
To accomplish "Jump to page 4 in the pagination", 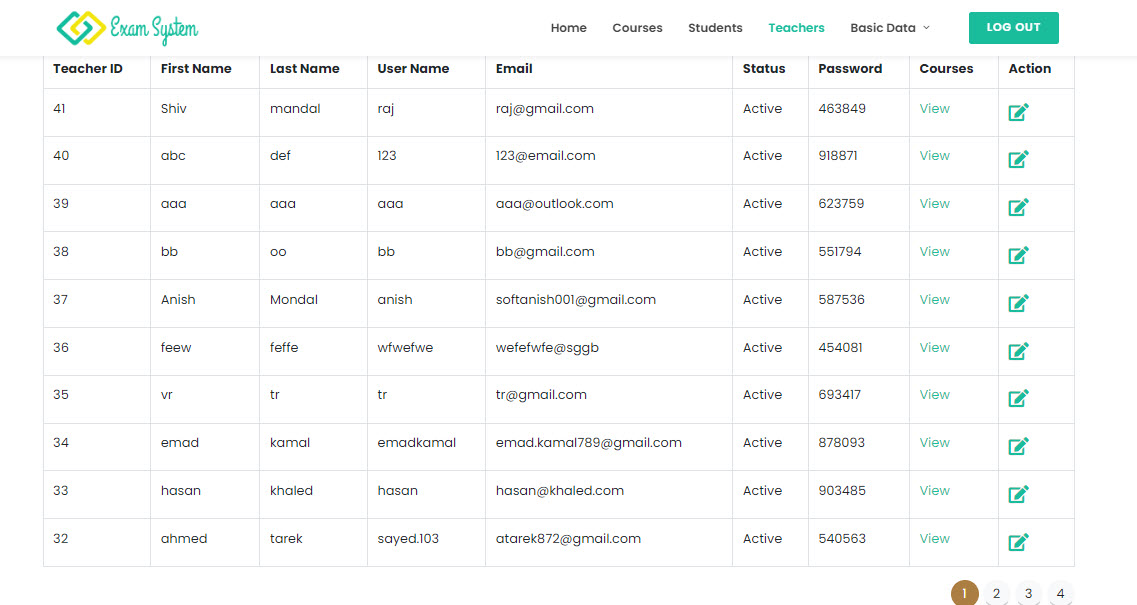I will (x=1060, y=593).
